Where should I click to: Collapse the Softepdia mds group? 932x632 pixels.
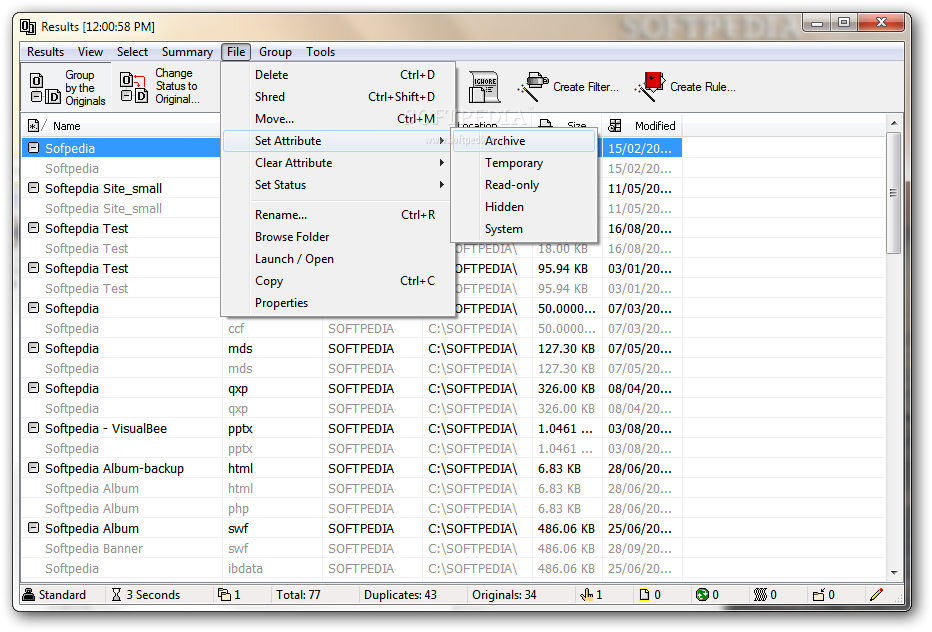pos(34,348)
